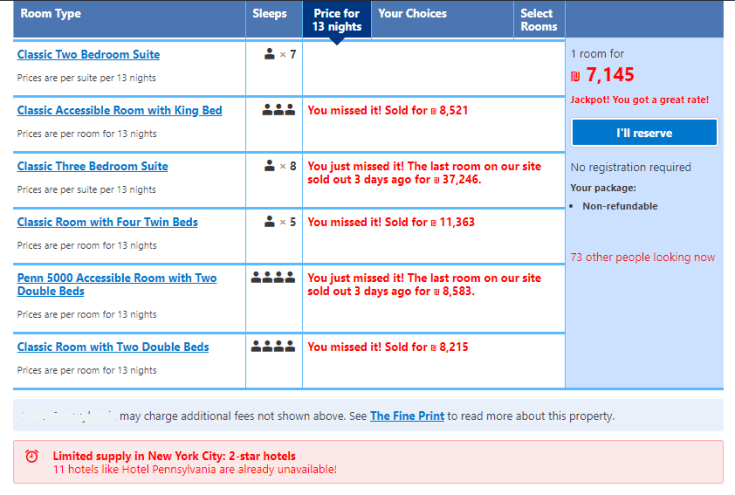Open Classic Two Bedroom Suite link
Viewport: 735px width, 495px height.
(x=88, y=54)
